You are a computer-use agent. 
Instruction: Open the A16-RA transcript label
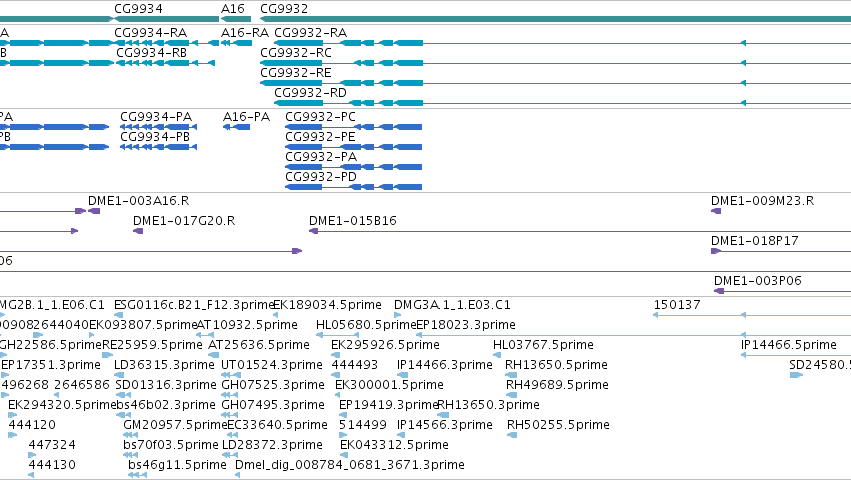(x=245, y=33)
